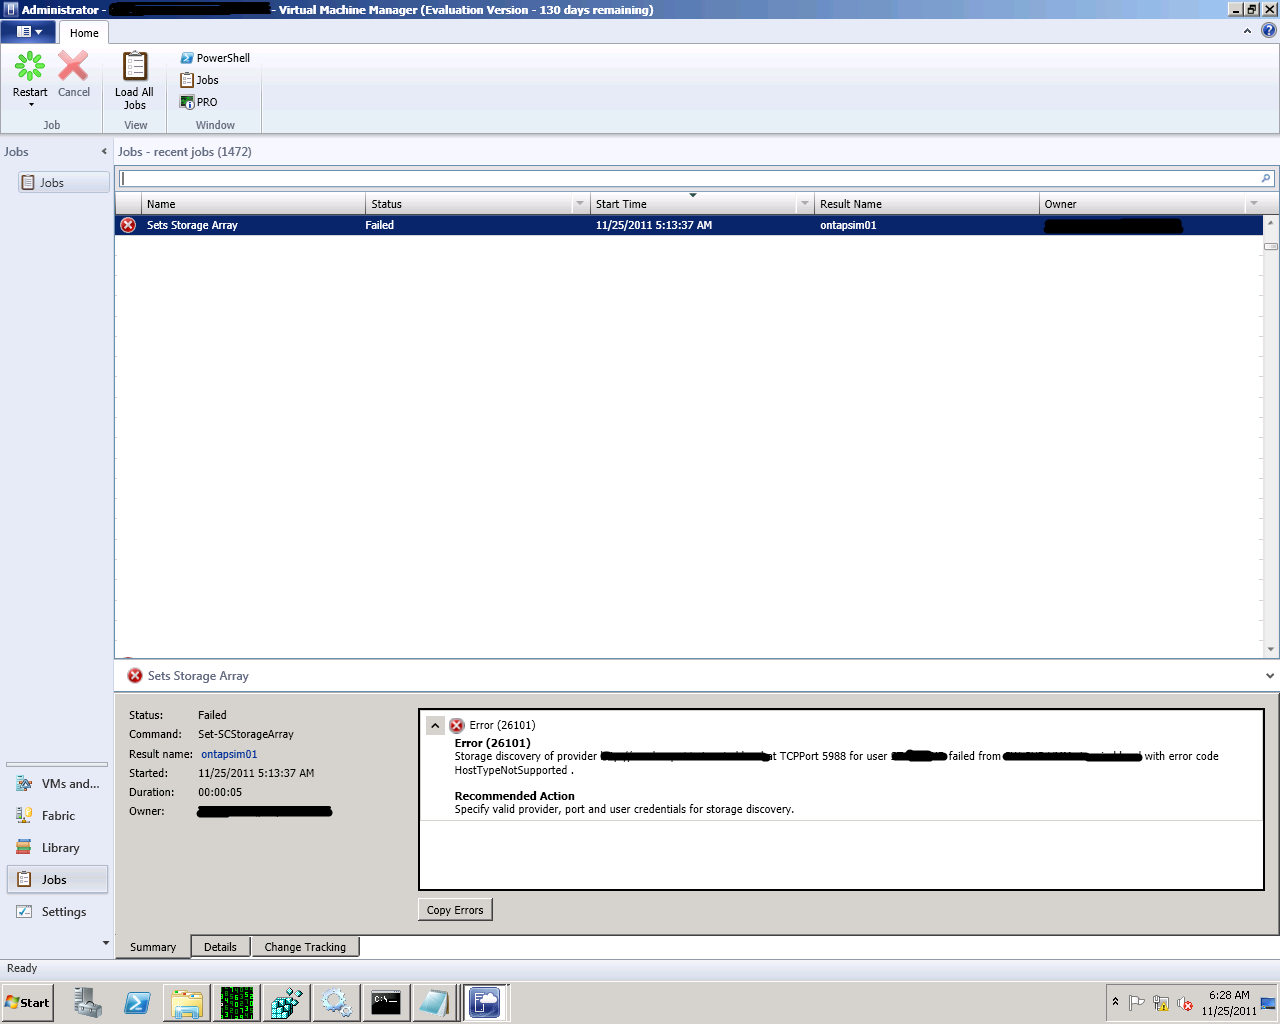Open Windows Explorer from the taskbar

pos(187,1002)
